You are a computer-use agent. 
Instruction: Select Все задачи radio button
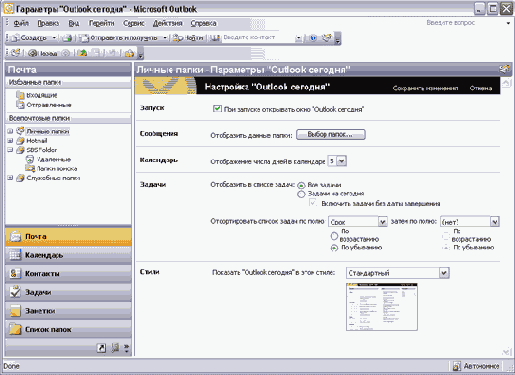(301, 185)
